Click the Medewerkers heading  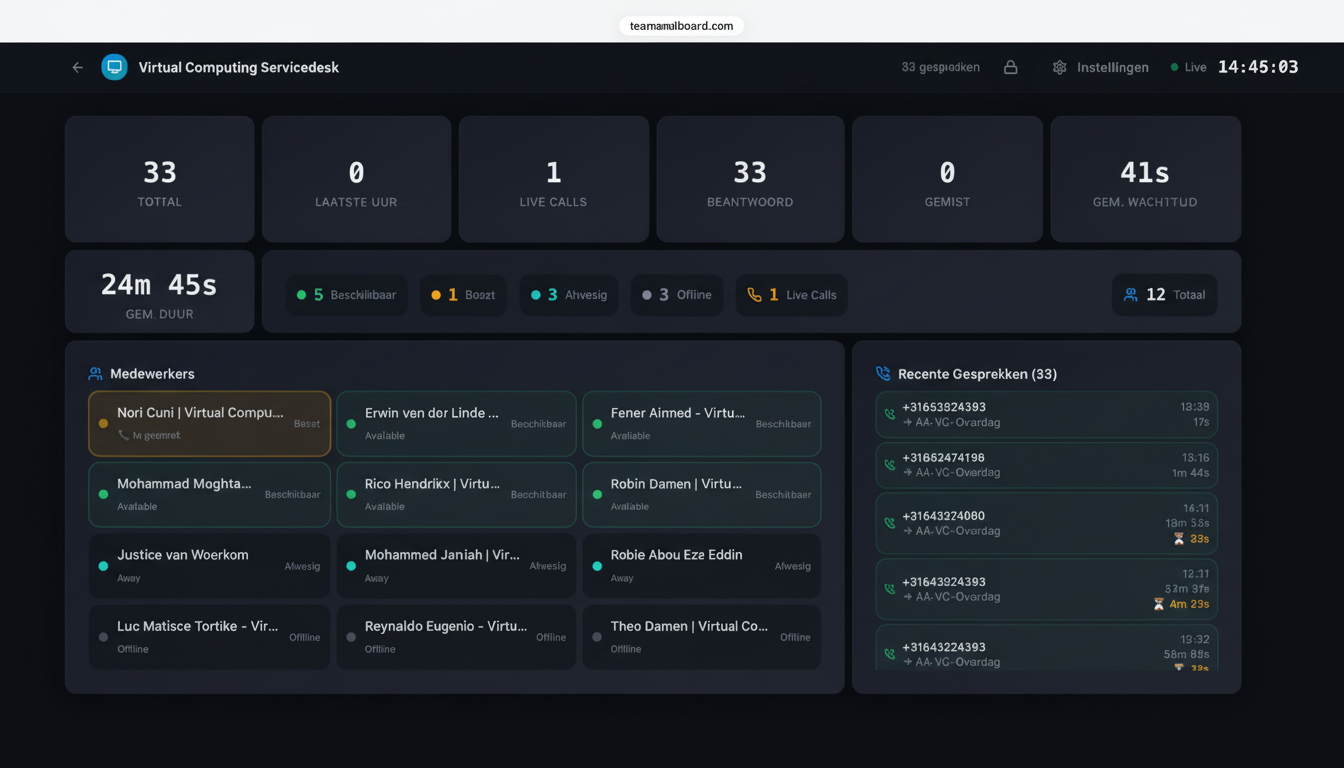[152, 374]
